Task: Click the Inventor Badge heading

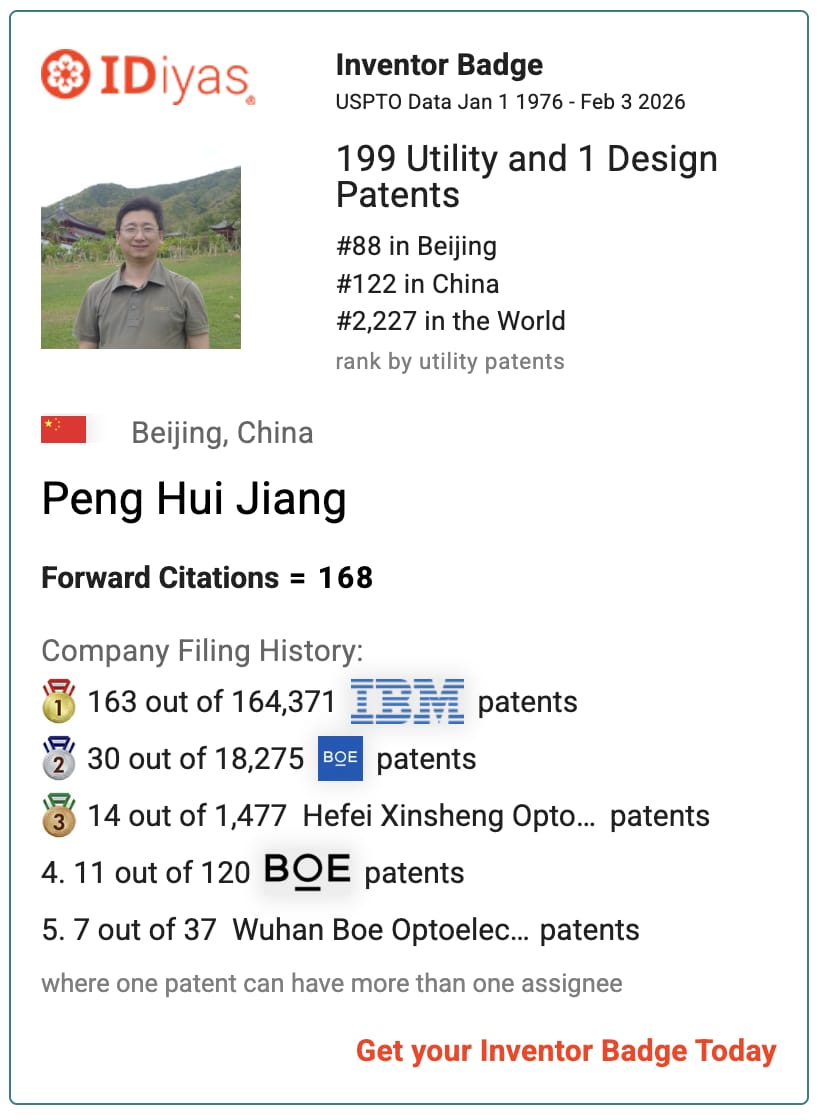Action: pos(439,65)
